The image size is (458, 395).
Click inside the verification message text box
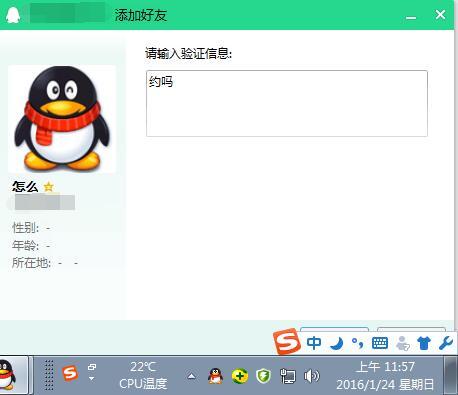pos(287,103)
